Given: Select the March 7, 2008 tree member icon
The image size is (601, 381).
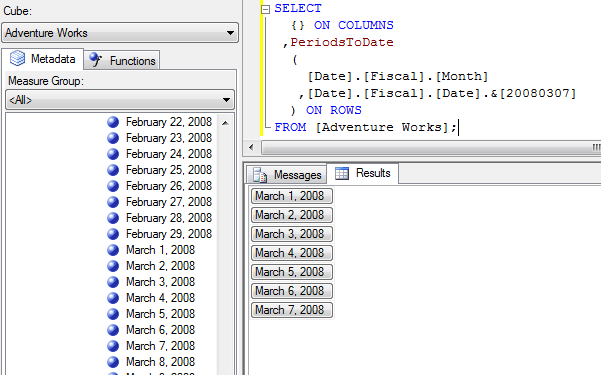Looking at the screenshot, I should 113,346.
